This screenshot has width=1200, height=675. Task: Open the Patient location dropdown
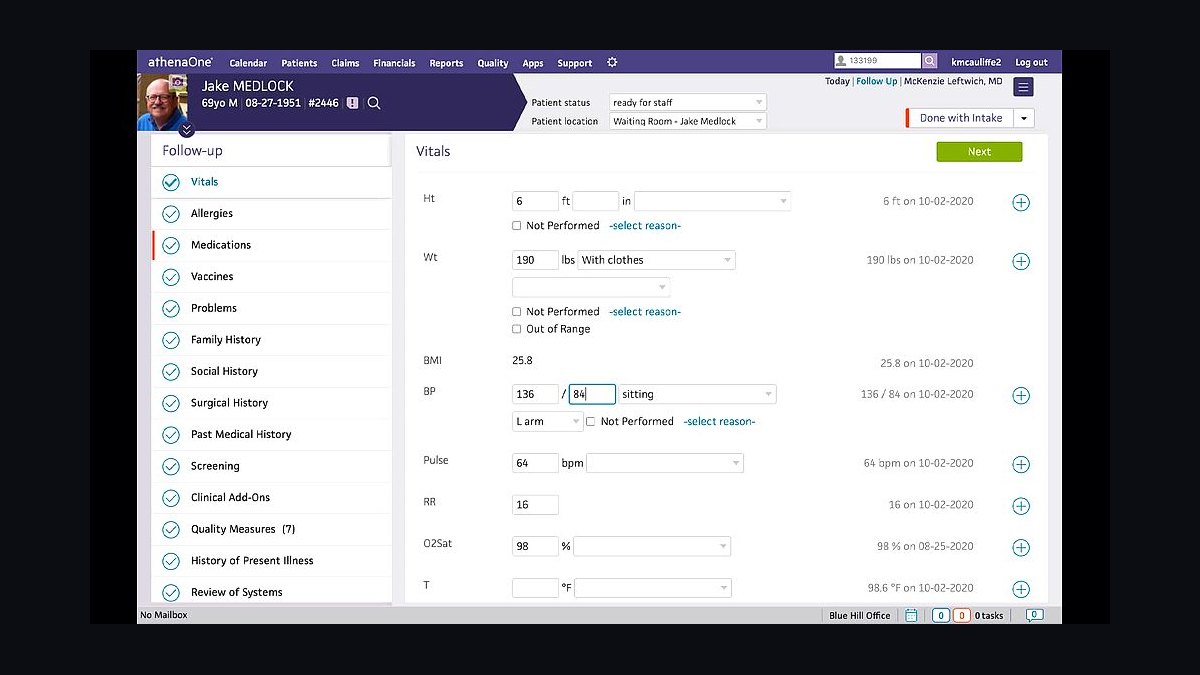(x=688, y=121)
